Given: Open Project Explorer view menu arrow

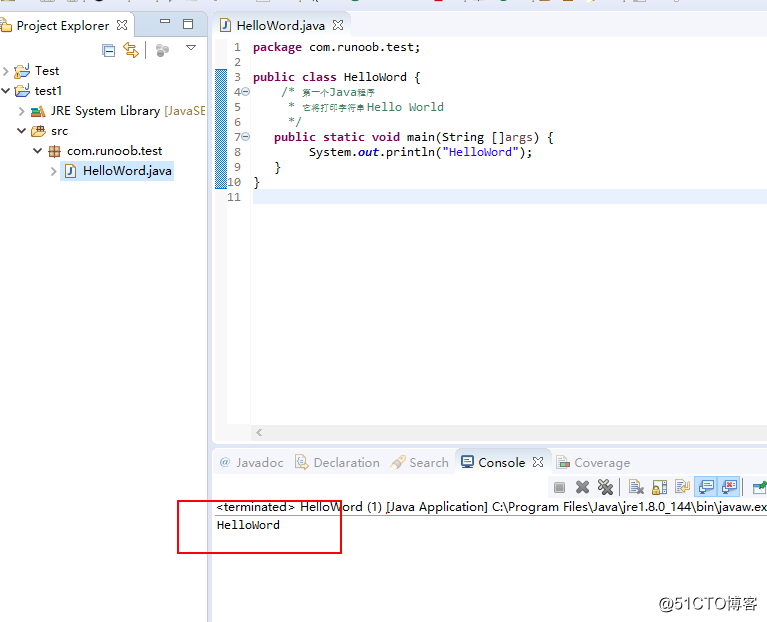Looking at the screenshot, I should tap(191, 47).
